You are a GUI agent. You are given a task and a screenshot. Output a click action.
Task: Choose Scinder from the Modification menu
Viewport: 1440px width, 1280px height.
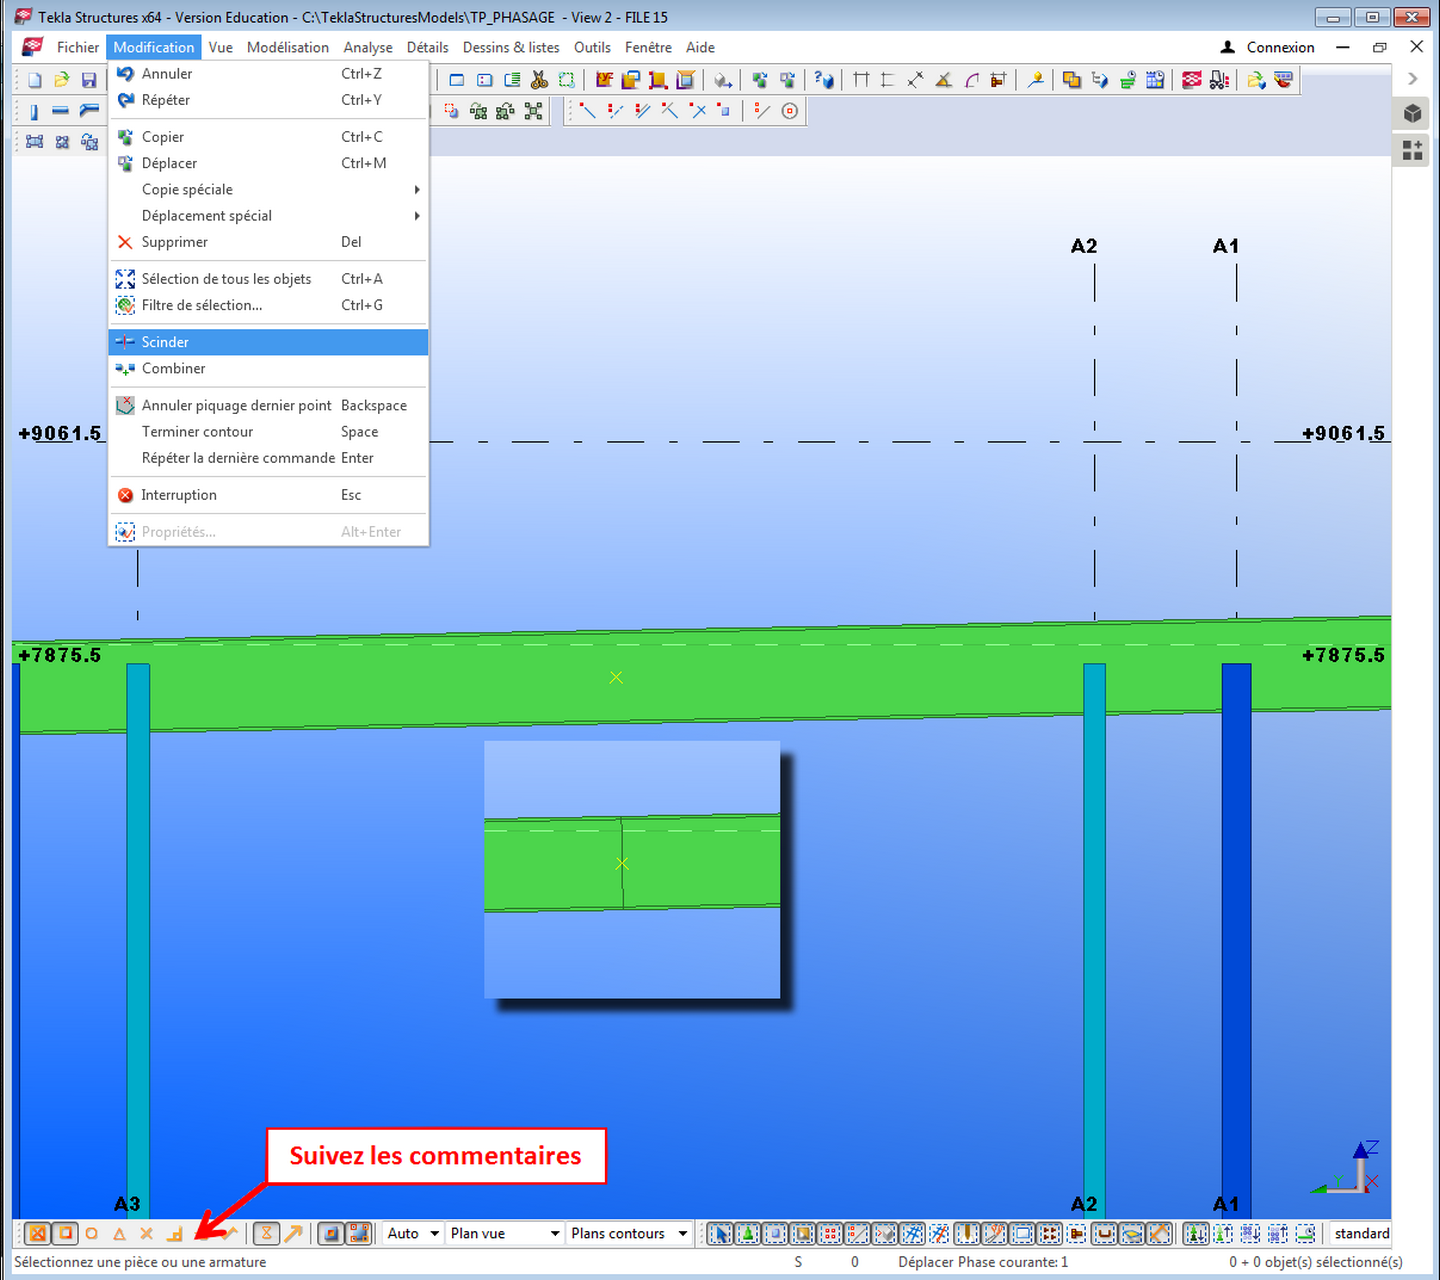pyautogui.click(x=268, y=342)
